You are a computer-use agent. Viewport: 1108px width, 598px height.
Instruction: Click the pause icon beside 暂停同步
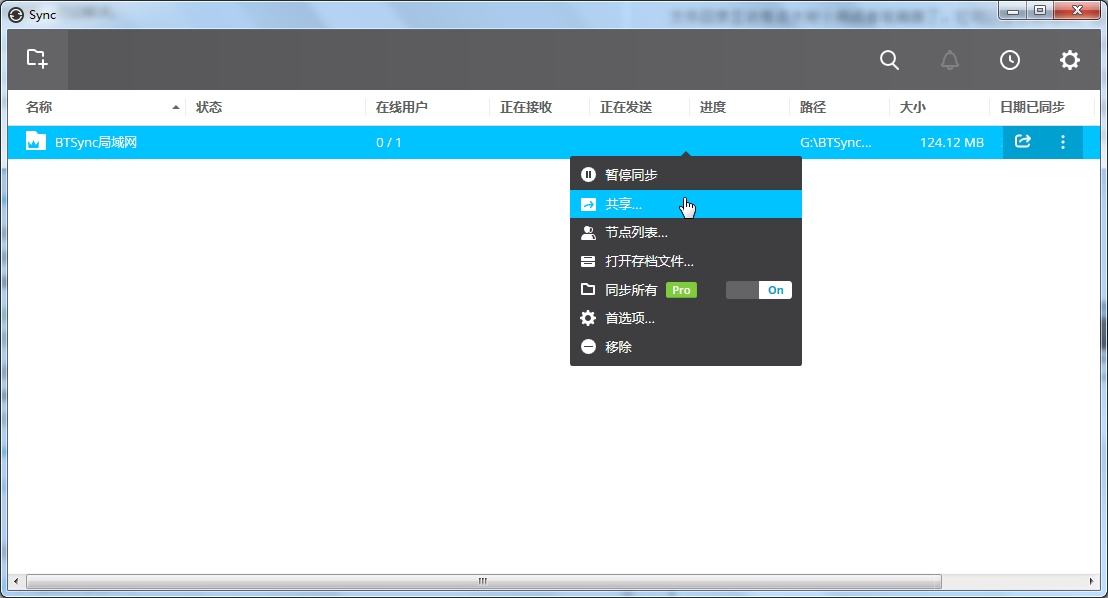click(x=588, y=175)
